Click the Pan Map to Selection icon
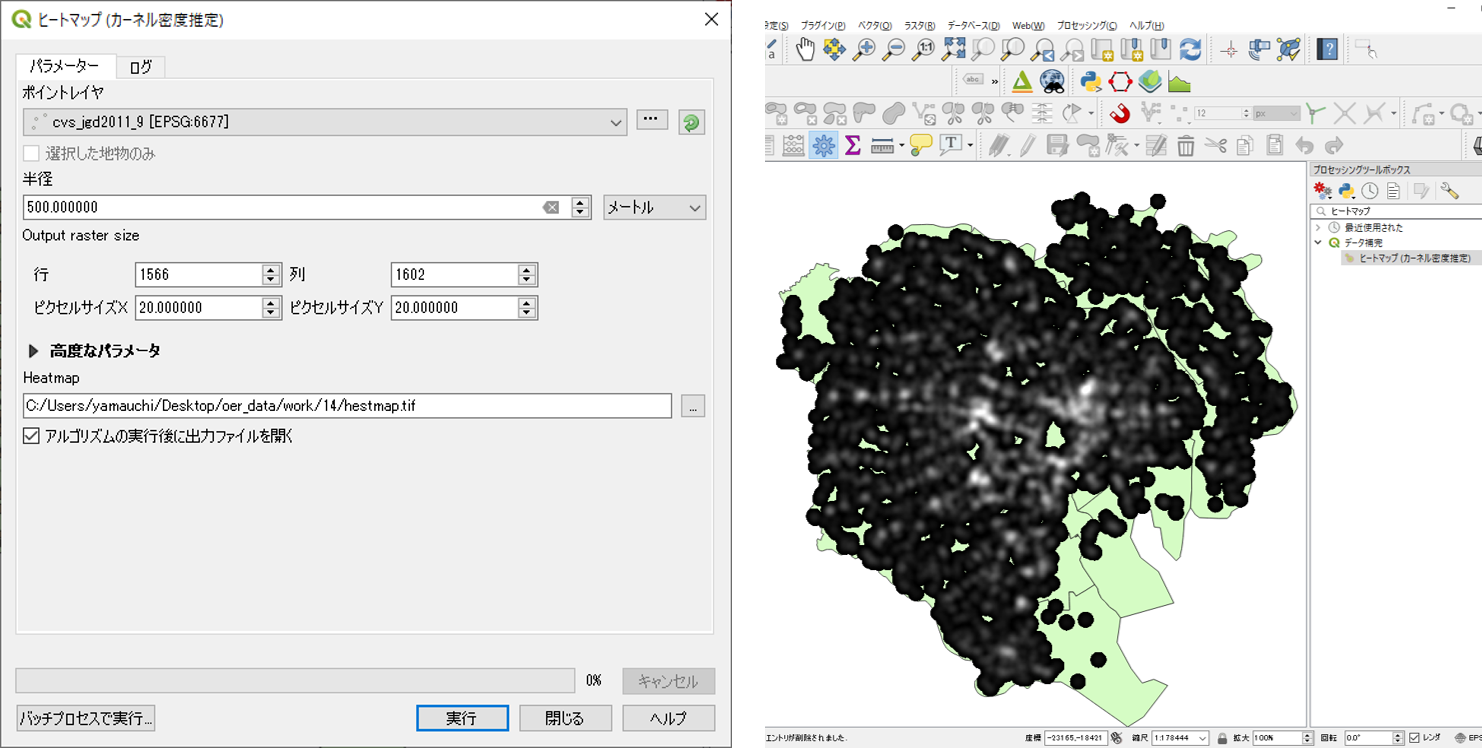Screen dimensions: 1482x748 click(834, 49)
